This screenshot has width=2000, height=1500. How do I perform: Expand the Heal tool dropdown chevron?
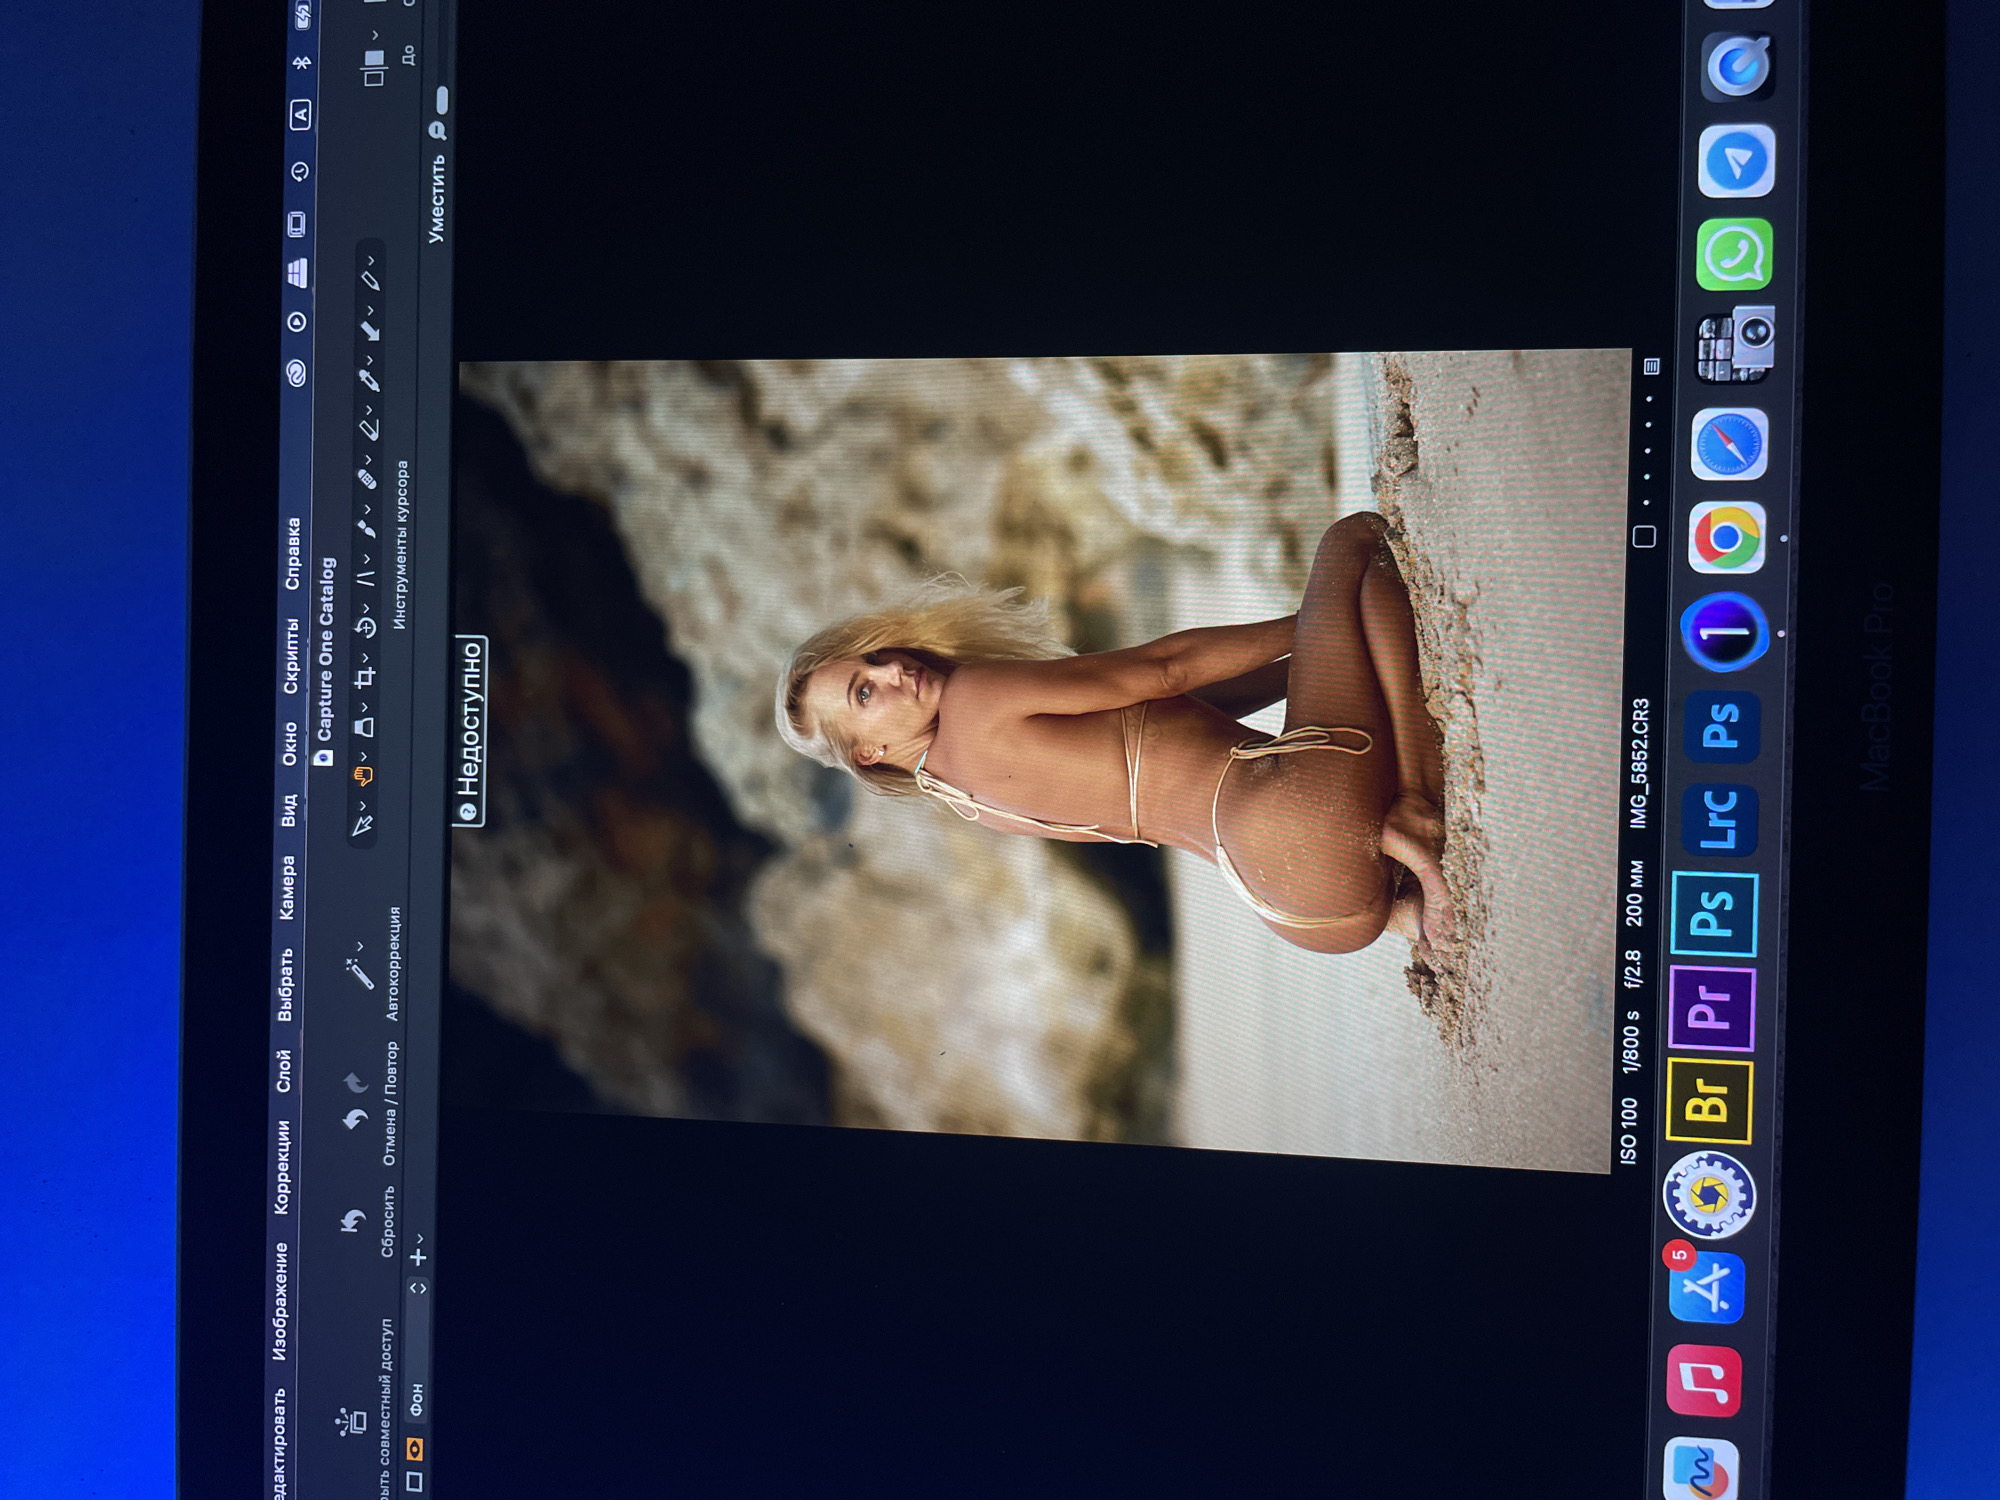(x=368, y=460)
